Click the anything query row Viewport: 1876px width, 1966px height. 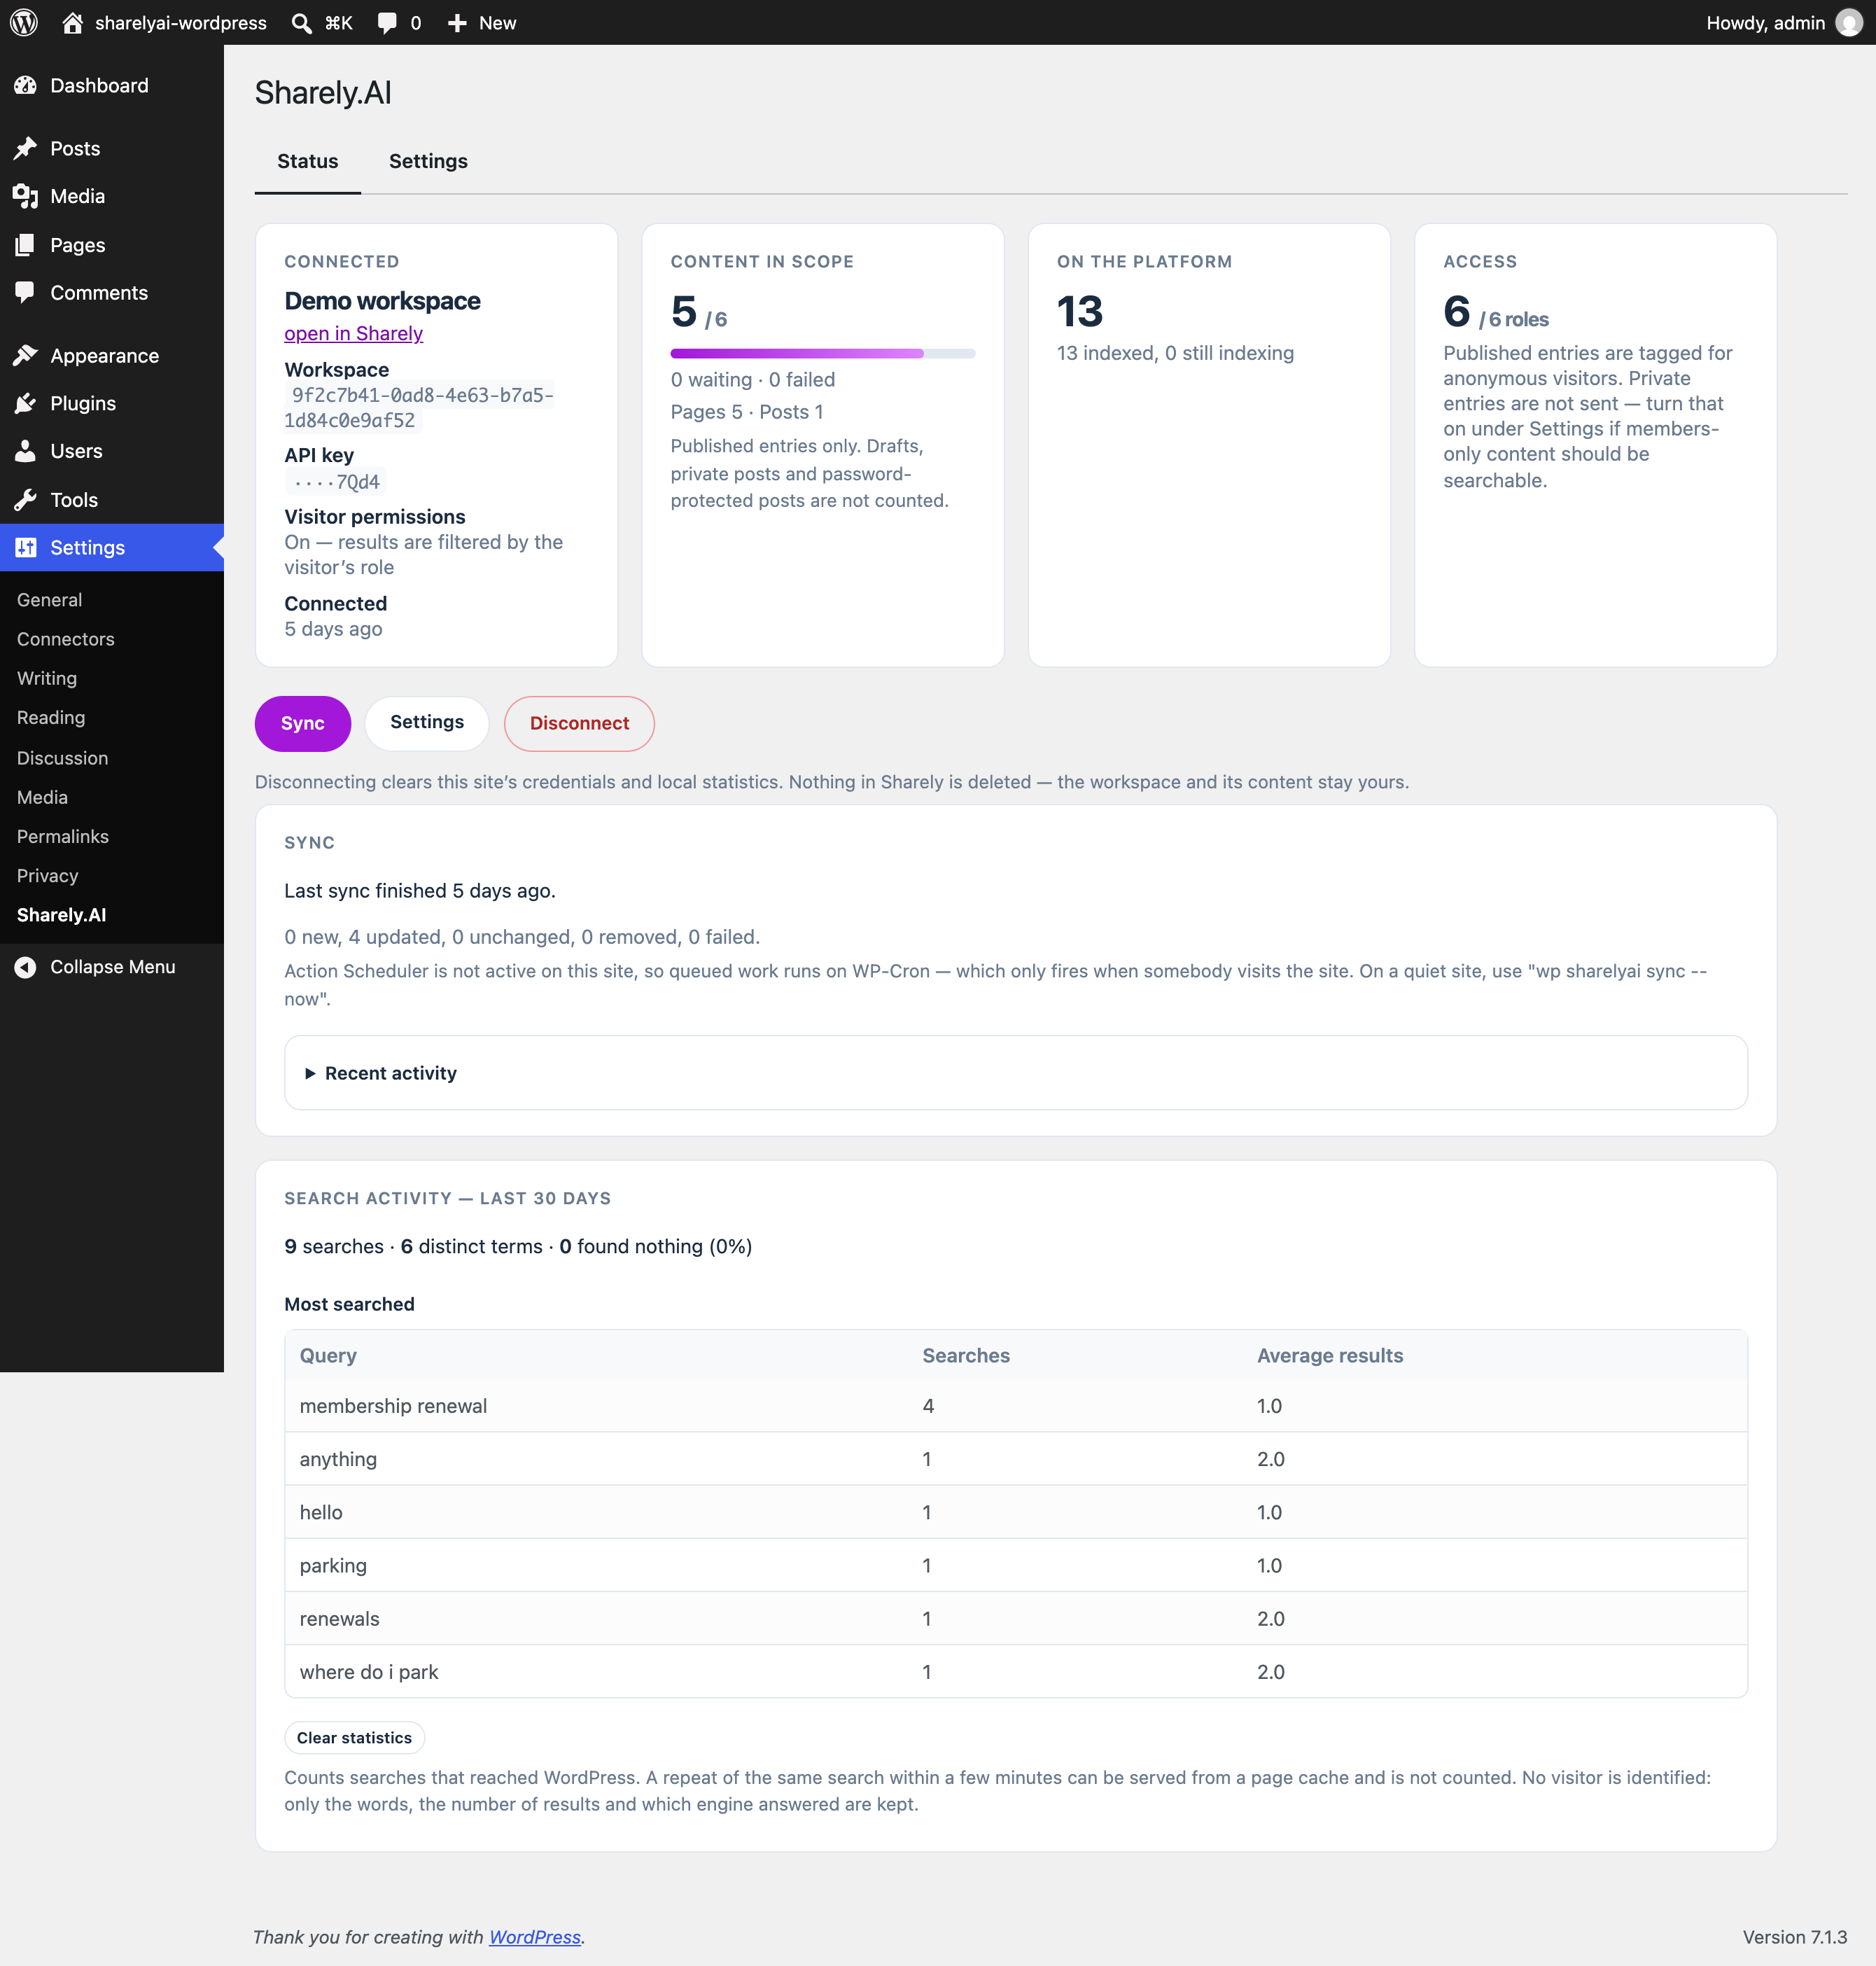click(1016, 1458)
